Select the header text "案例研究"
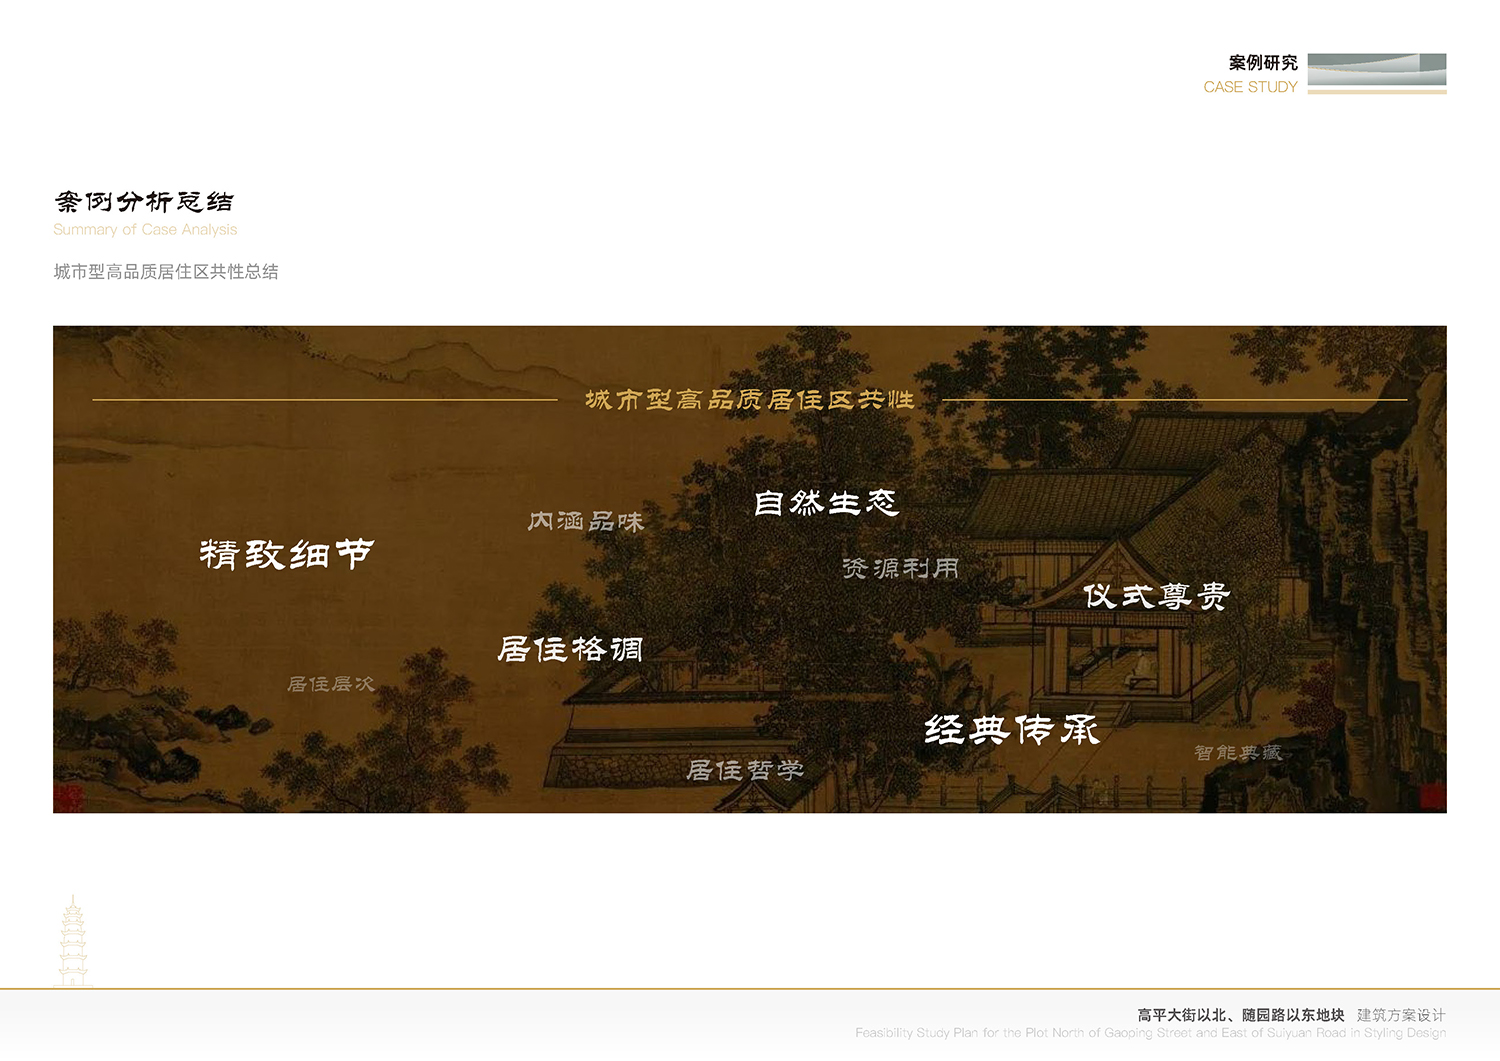The width and height of the screenshot is (1500, 1061). point(1263,63)
